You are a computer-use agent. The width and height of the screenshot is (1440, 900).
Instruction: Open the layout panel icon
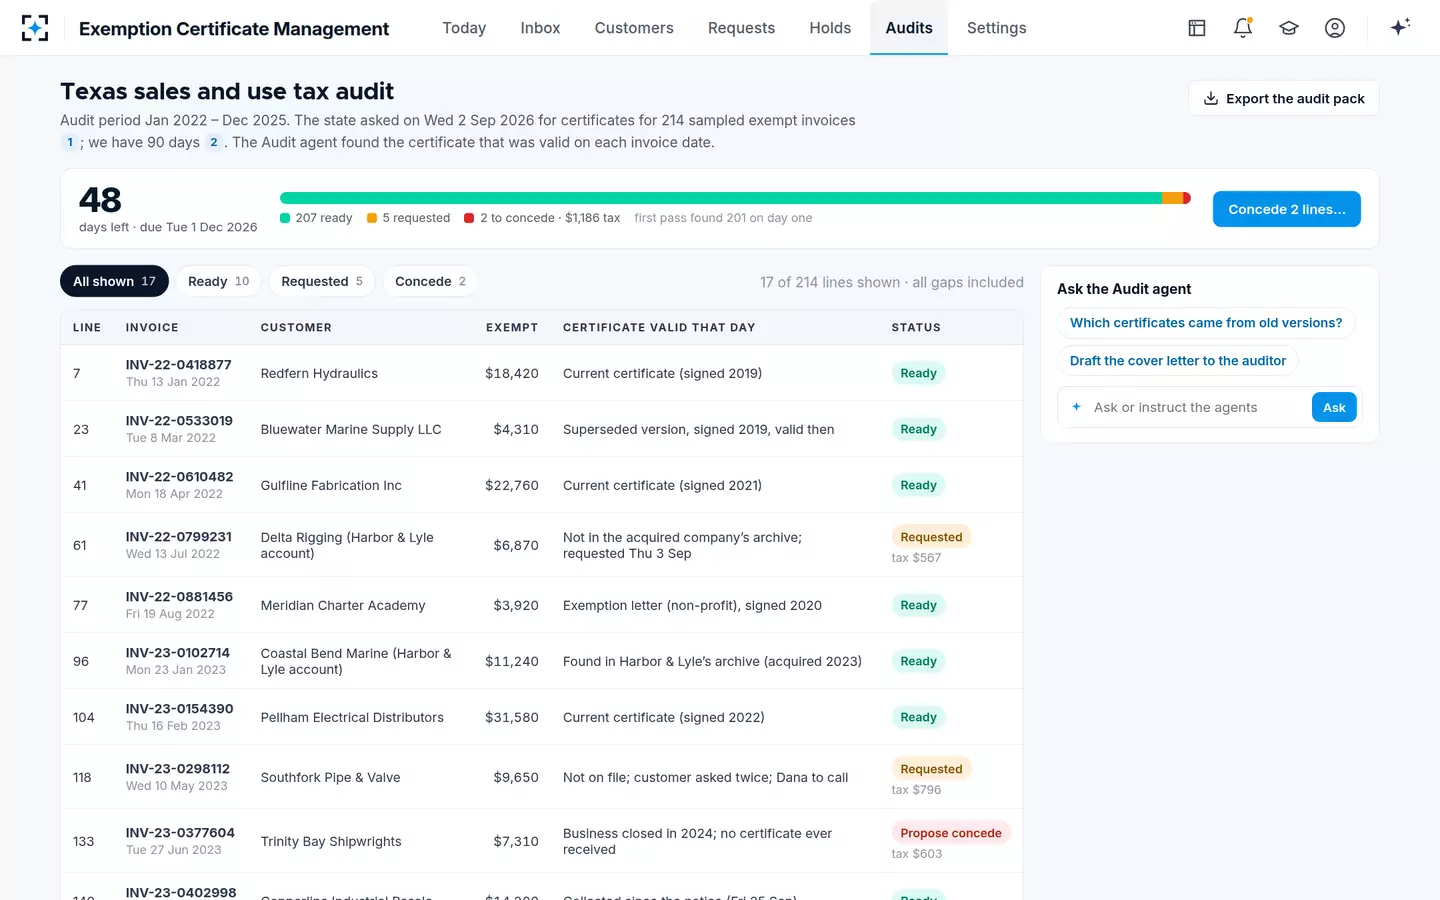pyautogui.click(x=1197, y=28)
